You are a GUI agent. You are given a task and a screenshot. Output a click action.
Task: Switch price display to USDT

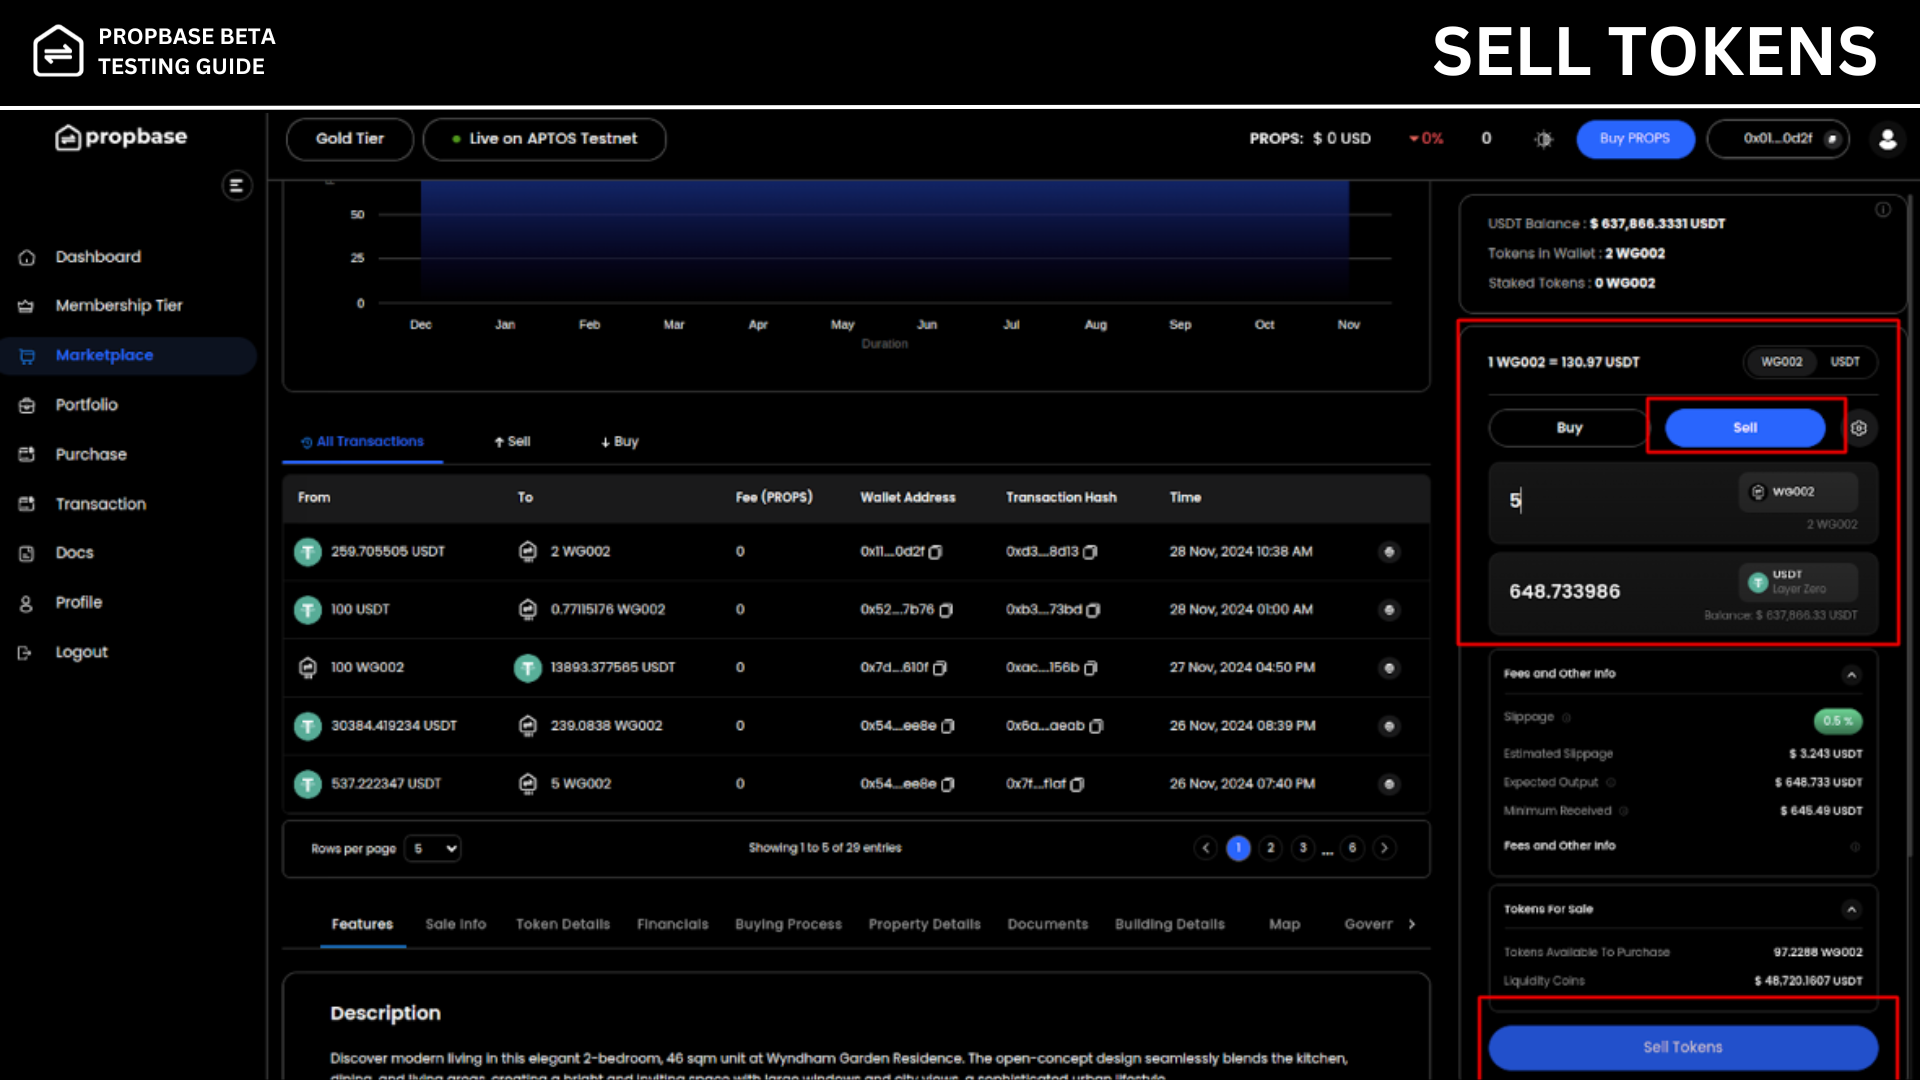[1844, 362]
